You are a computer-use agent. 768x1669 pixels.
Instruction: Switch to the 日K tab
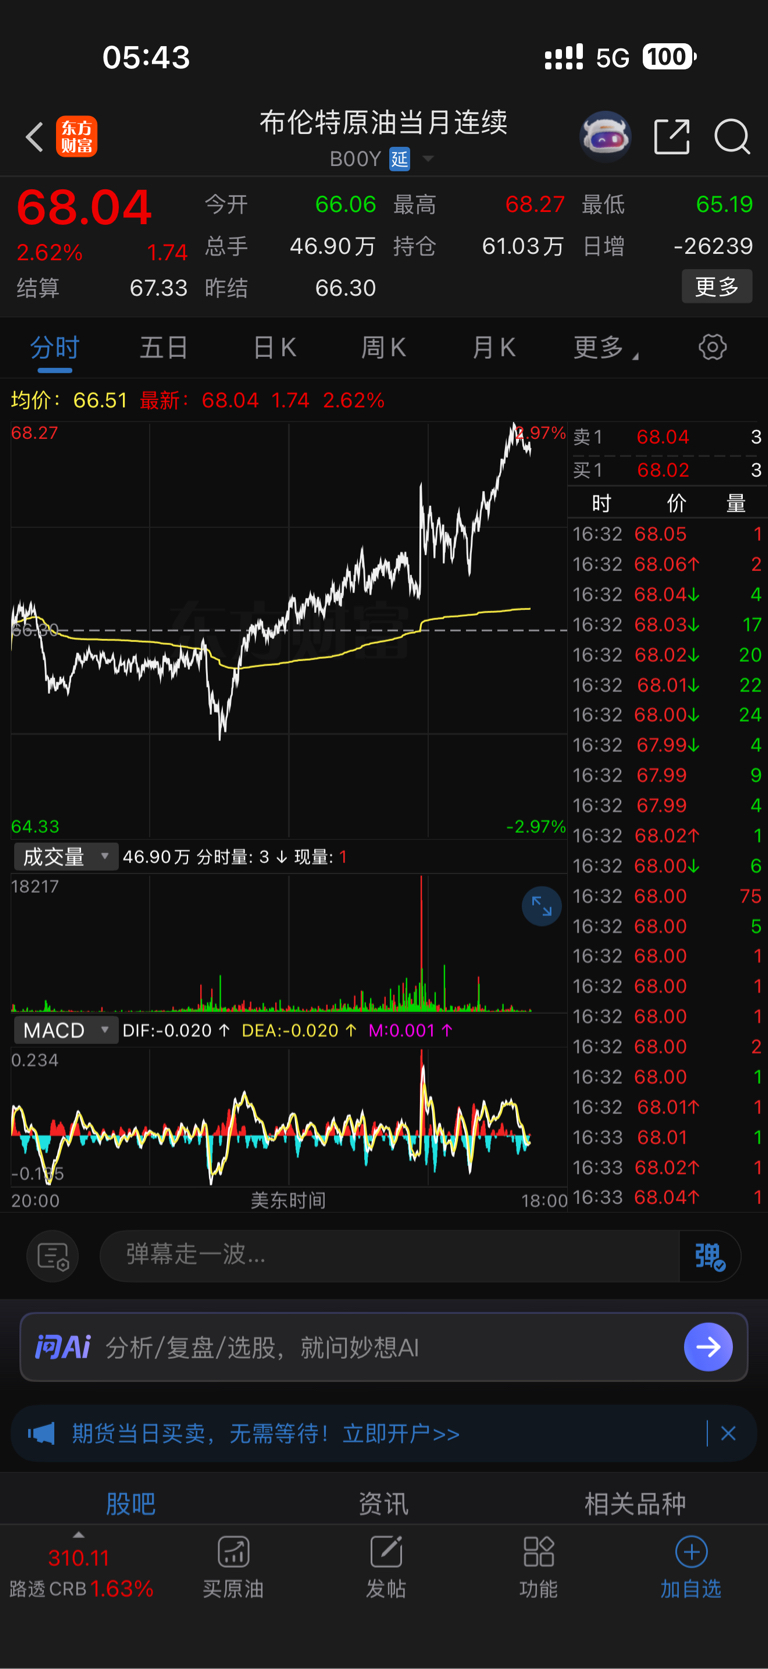pyautogui.click(x=274, y=347)
